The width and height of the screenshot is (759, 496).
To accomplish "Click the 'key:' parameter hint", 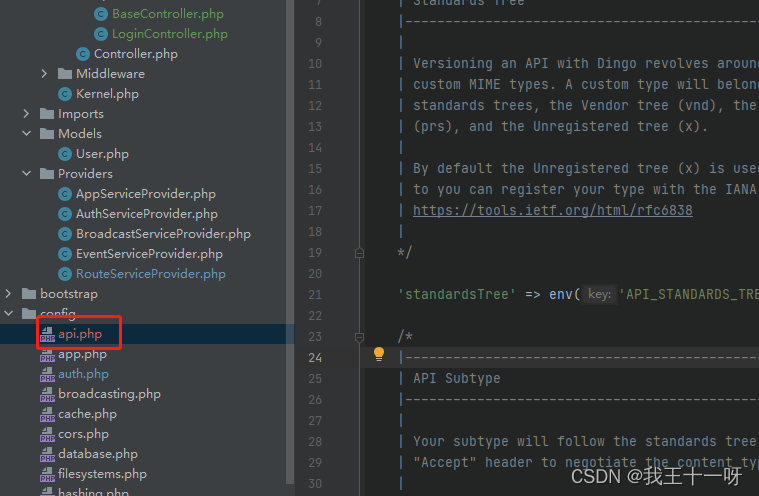I will [x=599, y=294].
